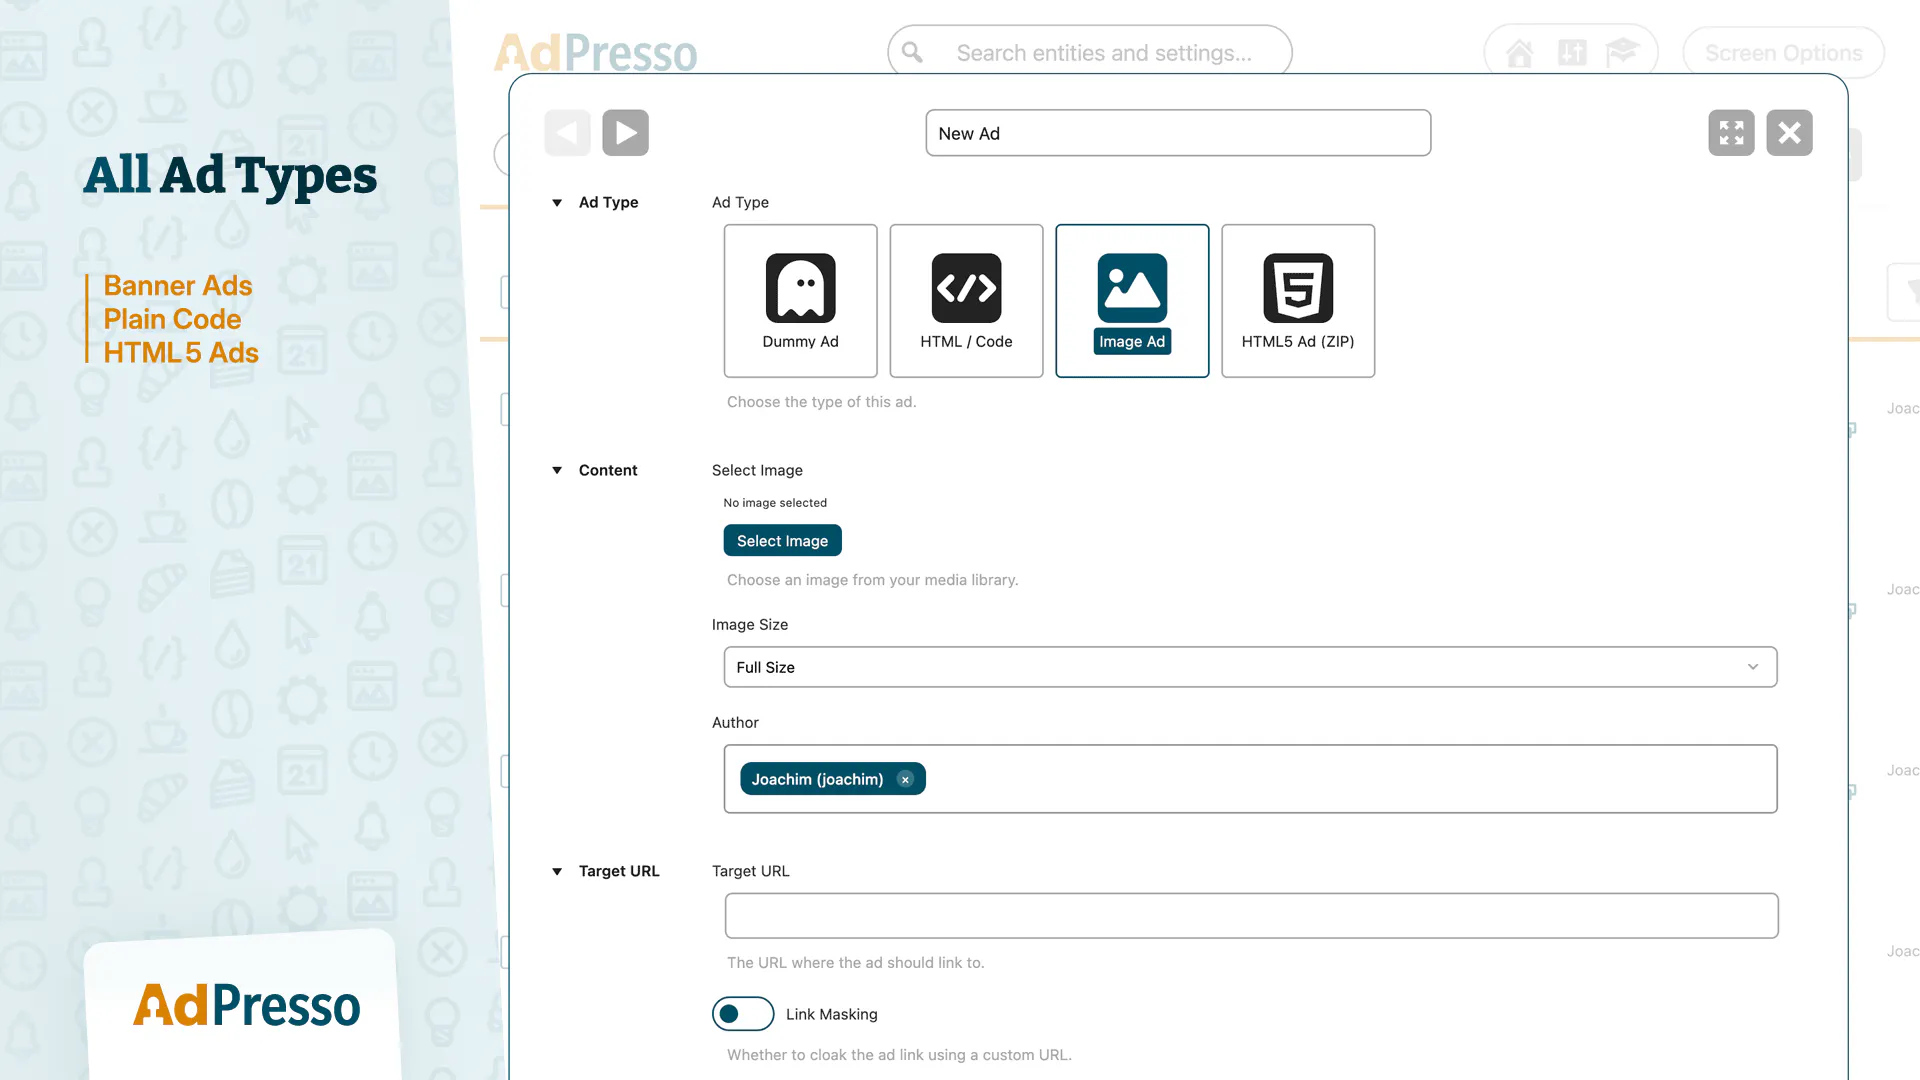Close the New Ad dialog
The height and width of the screenshot is (1080, 1920).
click(x=1789, y=133)
